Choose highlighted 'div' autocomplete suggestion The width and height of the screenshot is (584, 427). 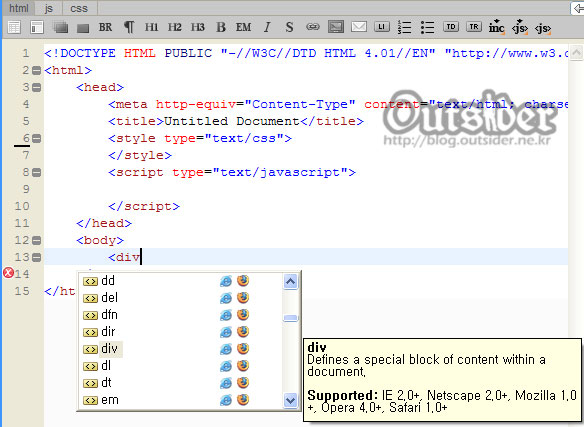(180, 349)
